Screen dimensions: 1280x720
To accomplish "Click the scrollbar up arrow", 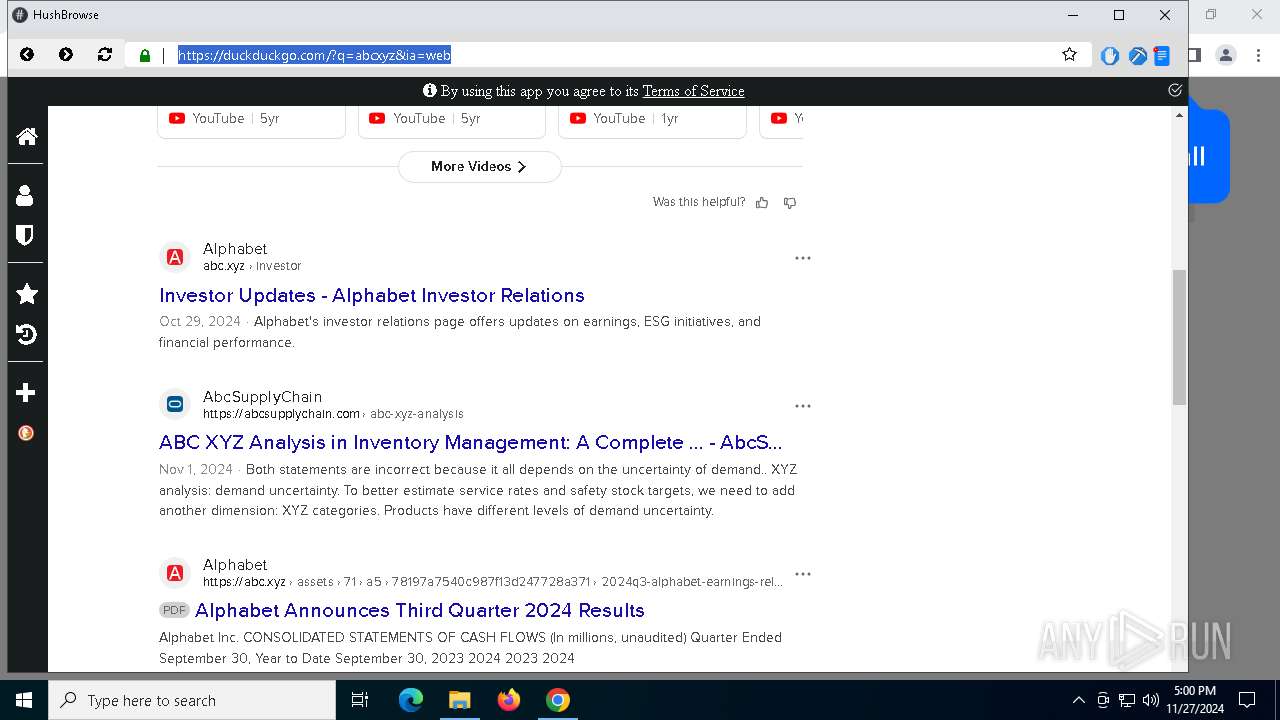I will (x=1179, y=115).
